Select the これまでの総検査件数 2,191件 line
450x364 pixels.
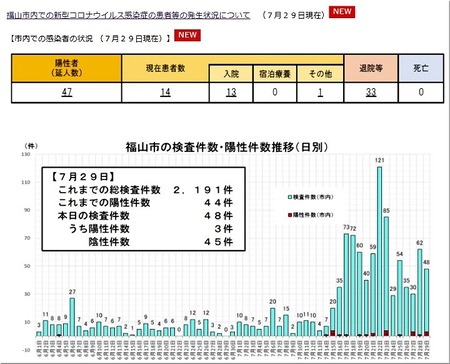pos(145,190)
